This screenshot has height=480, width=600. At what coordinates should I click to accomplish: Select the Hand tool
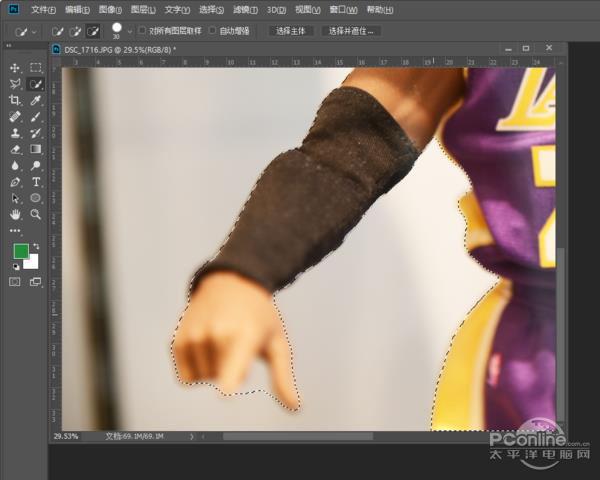[15, 214]
